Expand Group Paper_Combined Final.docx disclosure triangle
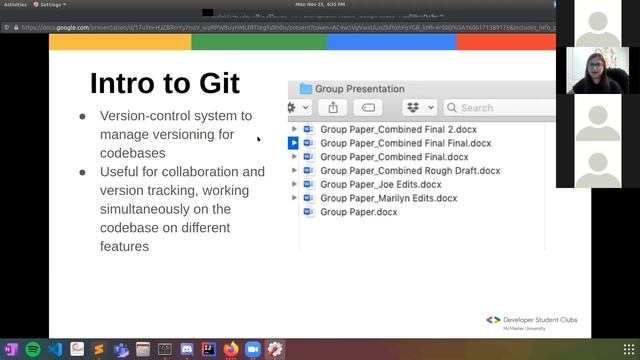 point(294,157)
